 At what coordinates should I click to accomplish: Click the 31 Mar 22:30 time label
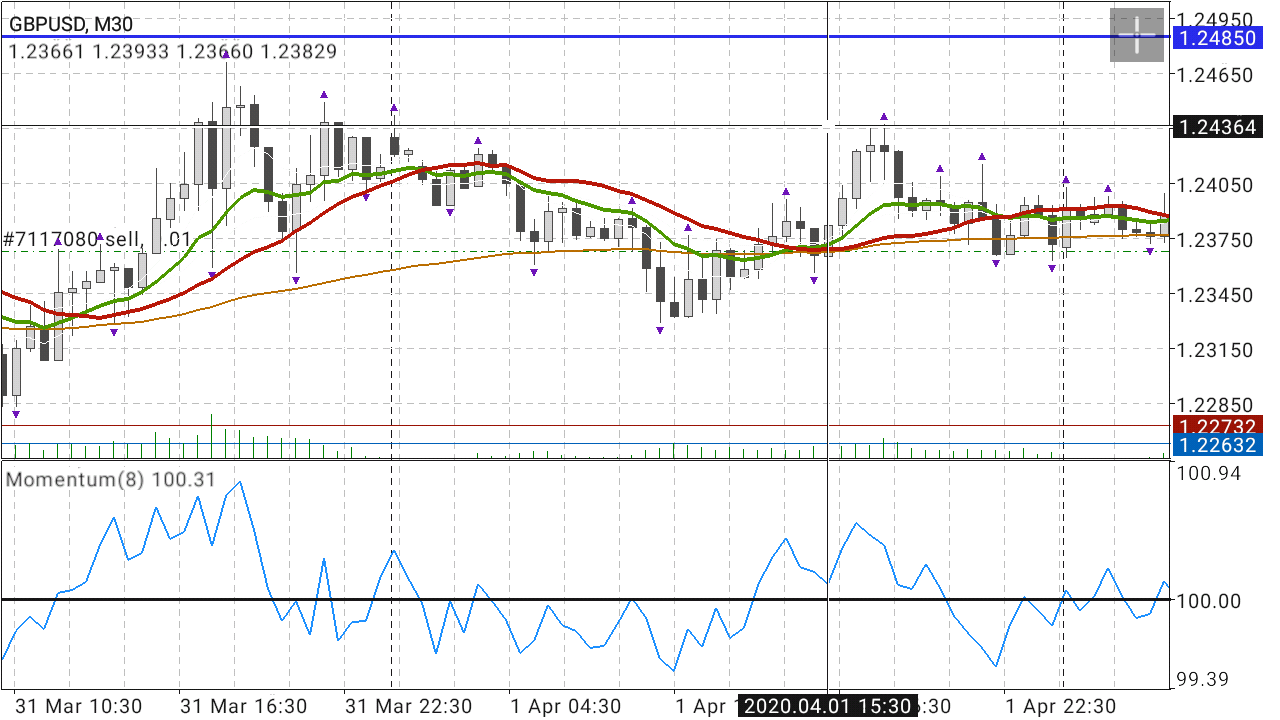point(408,706)
